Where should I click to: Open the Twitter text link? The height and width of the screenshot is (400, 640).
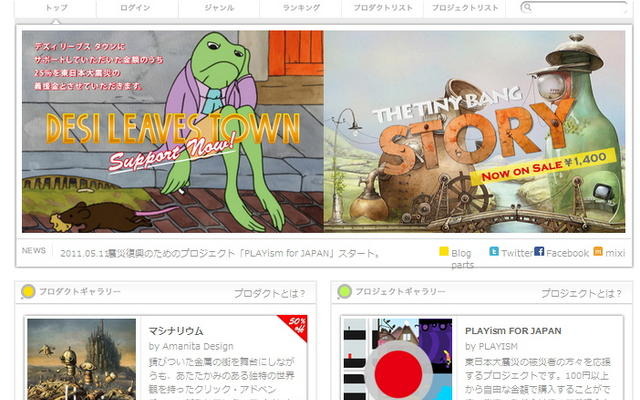point(517,253)
